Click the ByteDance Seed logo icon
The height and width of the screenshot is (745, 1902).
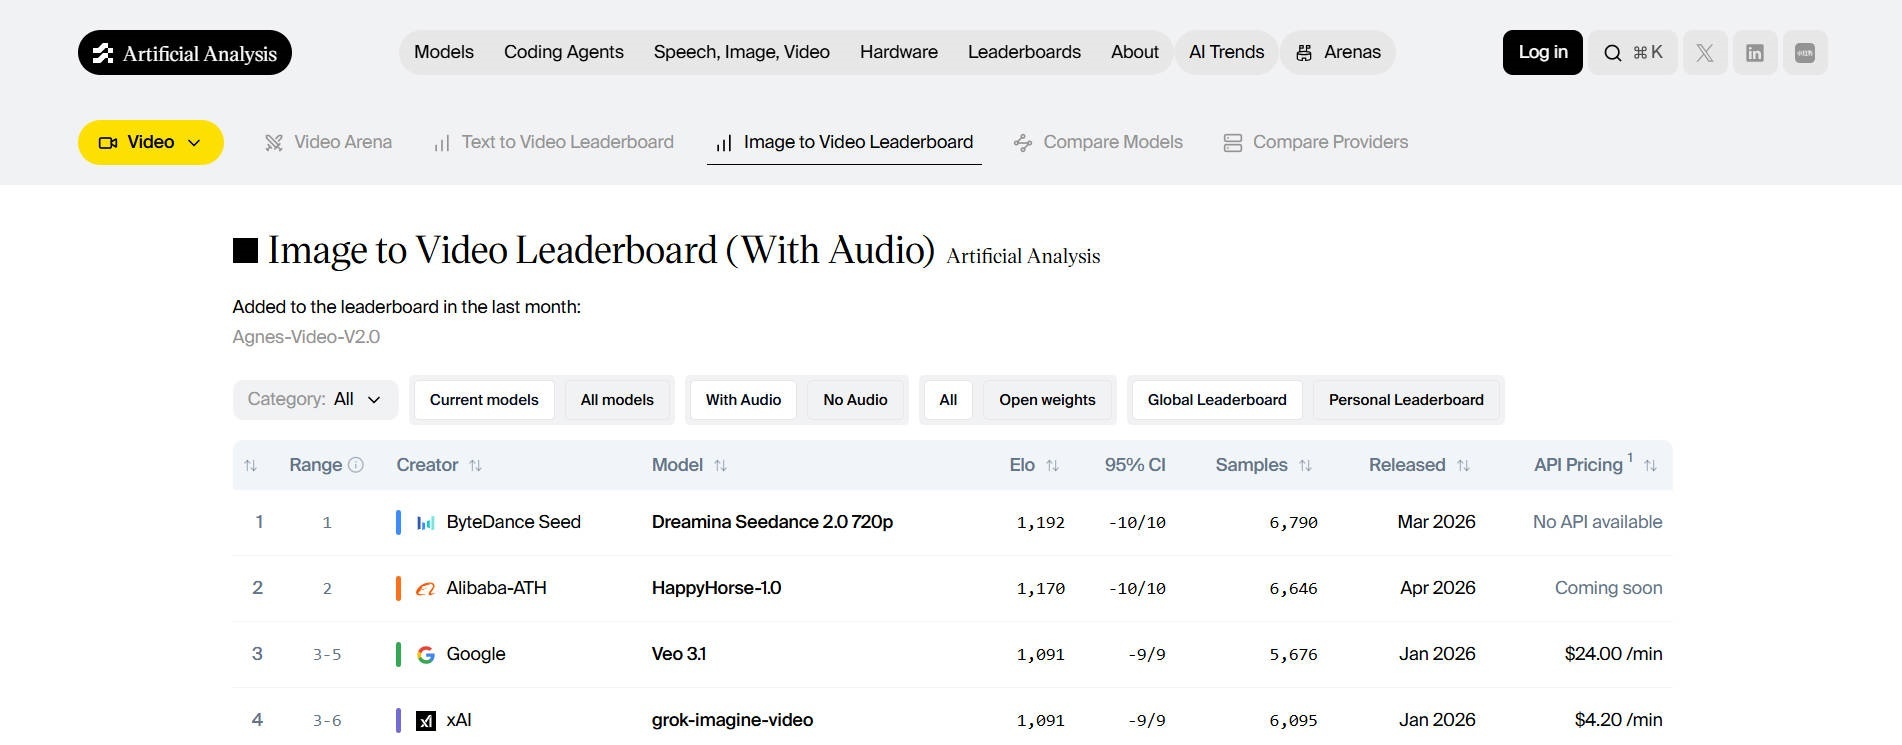426,522
